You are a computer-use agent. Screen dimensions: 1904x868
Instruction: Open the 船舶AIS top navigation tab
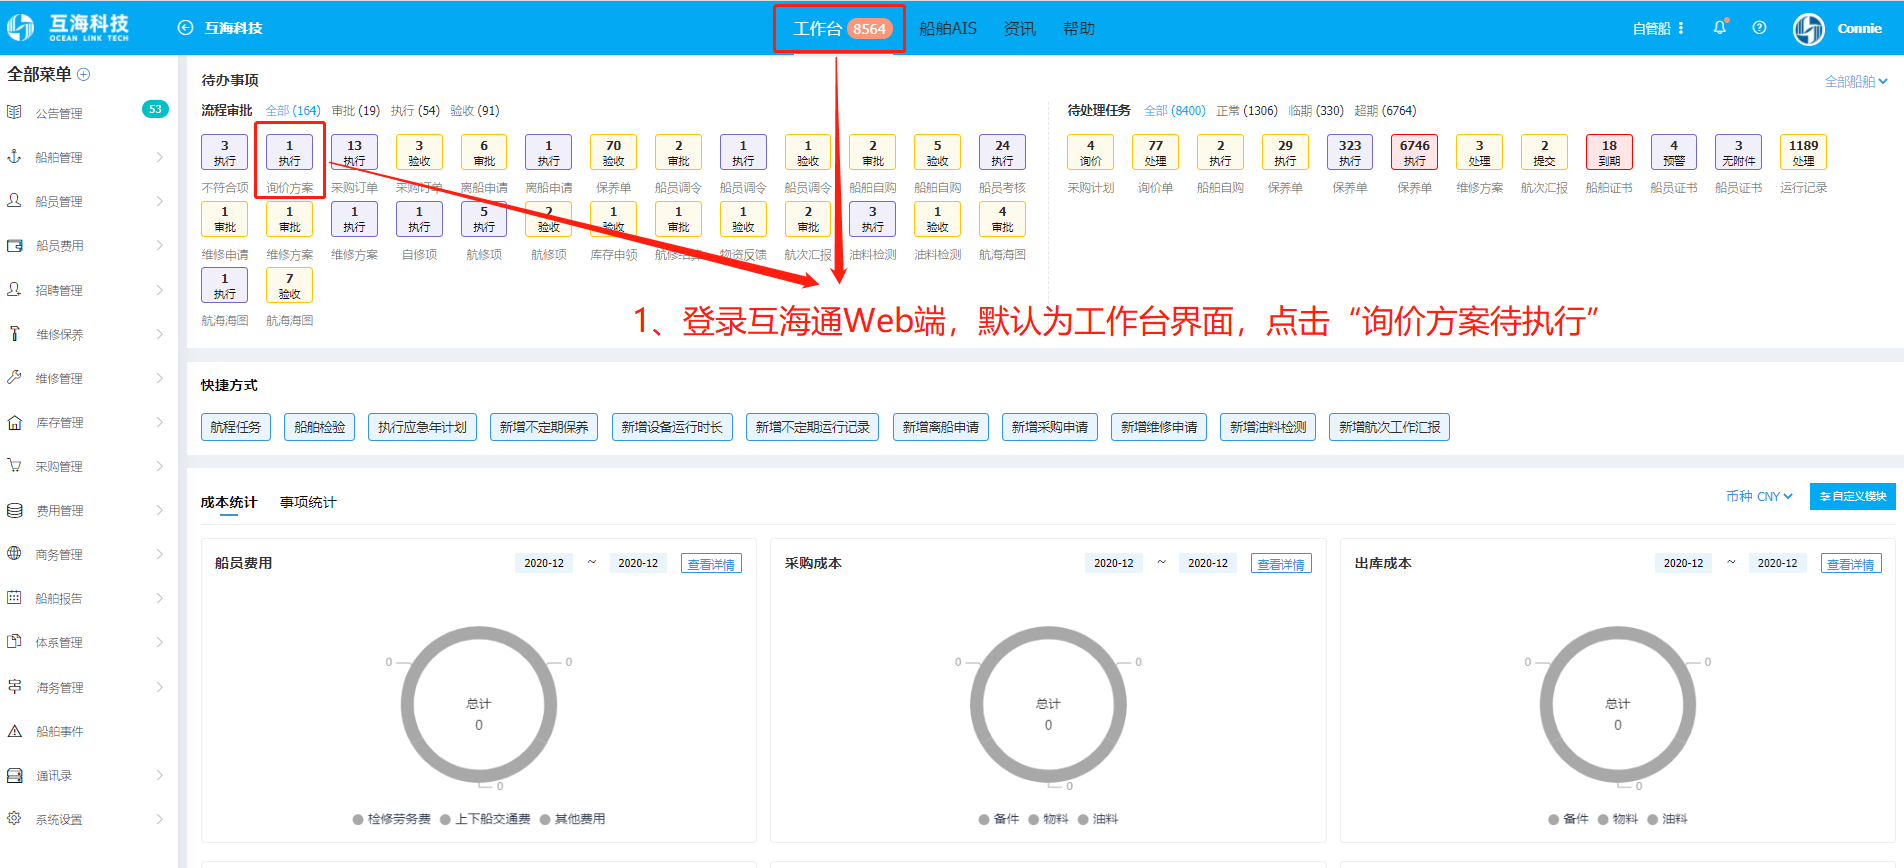[947, 28]
